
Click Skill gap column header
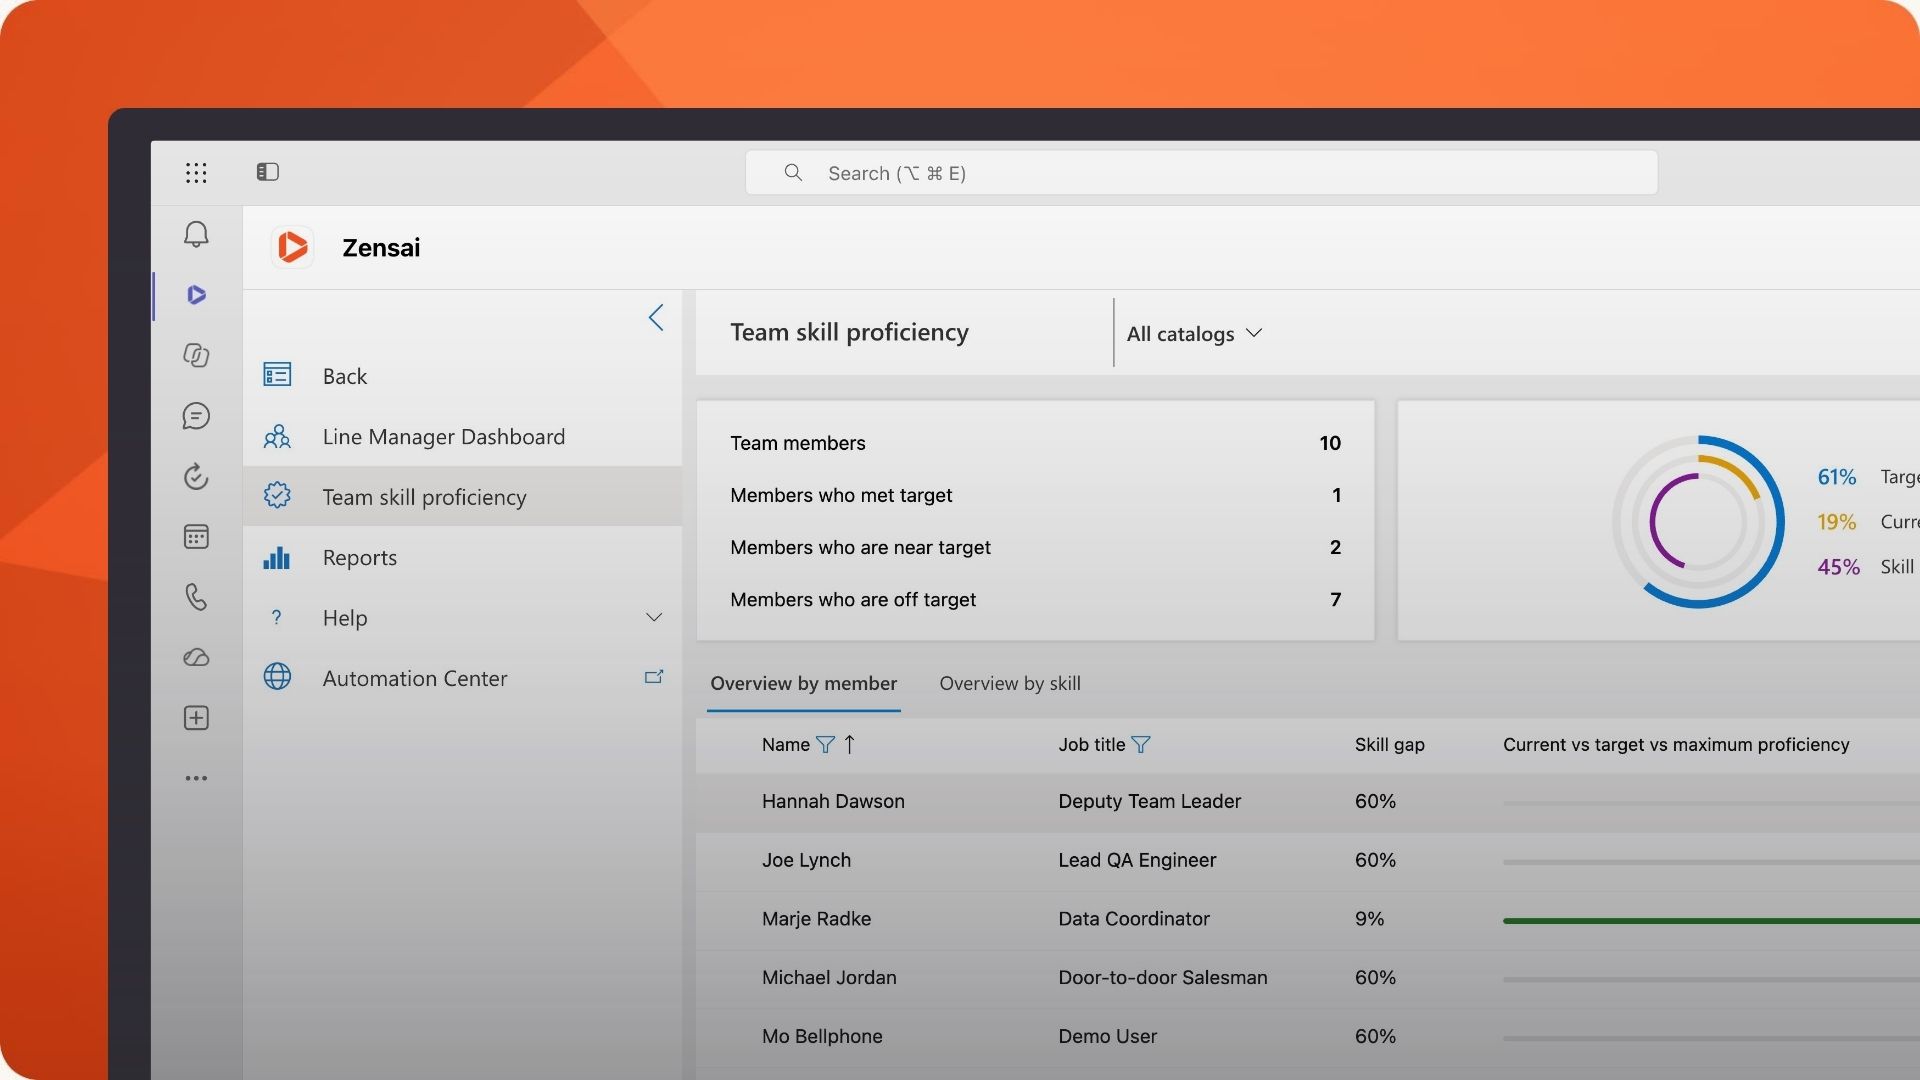pyautogui.click(x=1389, y=744)
